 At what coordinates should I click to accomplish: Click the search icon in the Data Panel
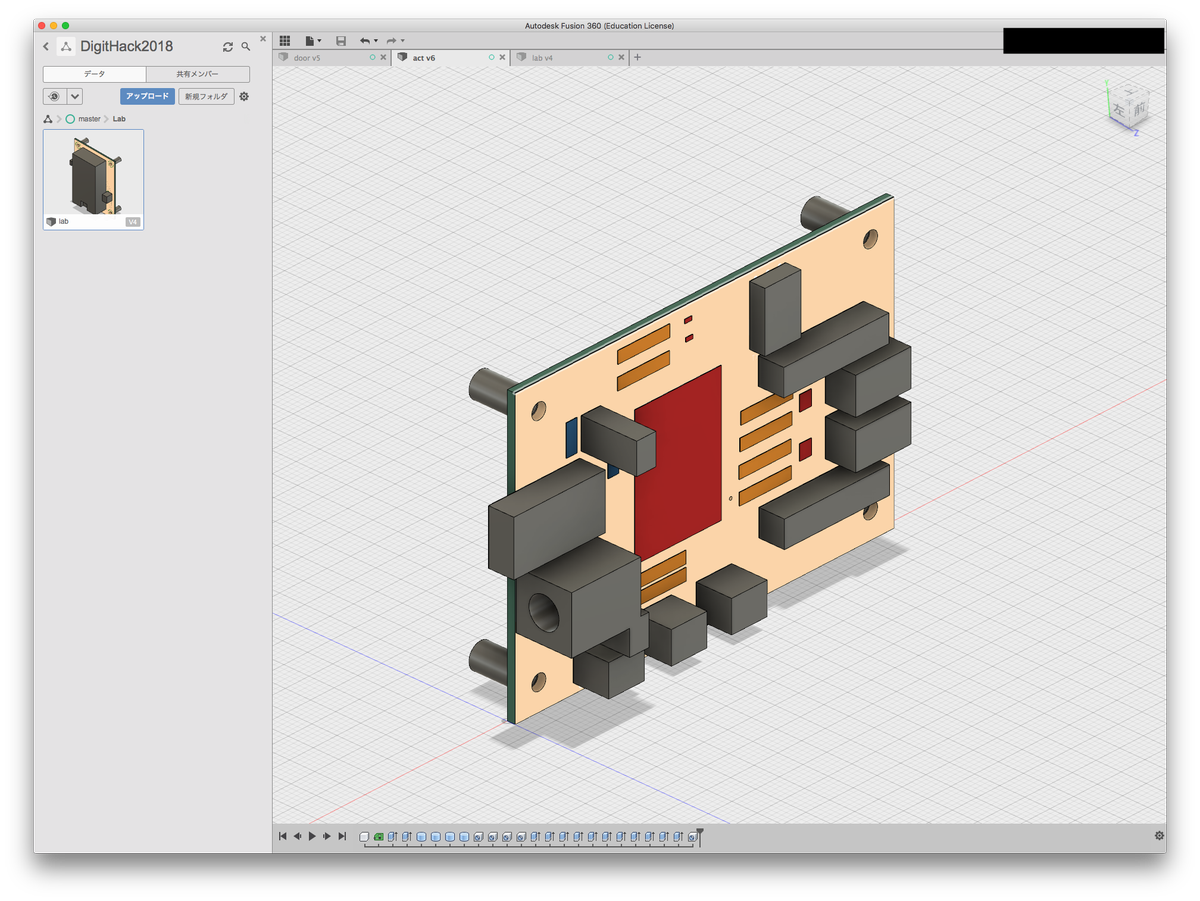pos(245,46)
